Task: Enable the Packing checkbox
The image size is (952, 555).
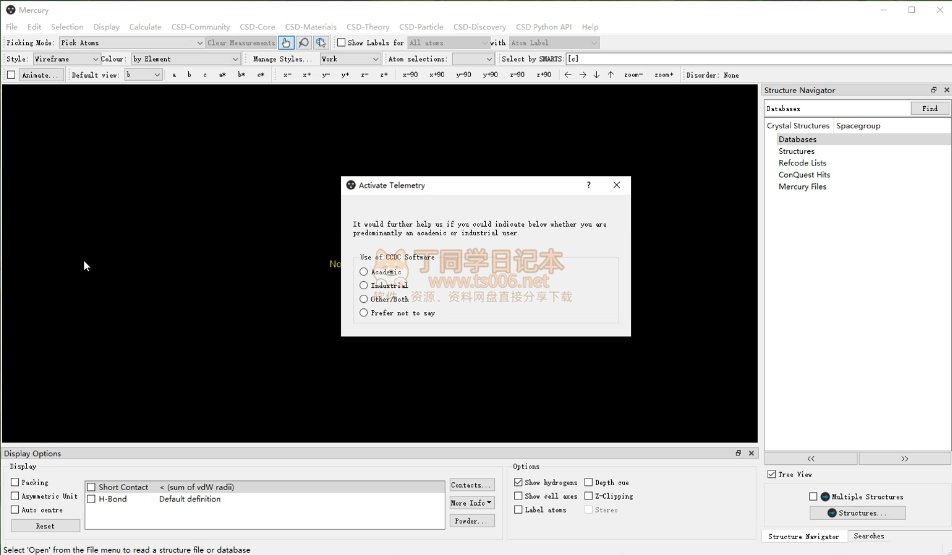Action: point(15,482)
